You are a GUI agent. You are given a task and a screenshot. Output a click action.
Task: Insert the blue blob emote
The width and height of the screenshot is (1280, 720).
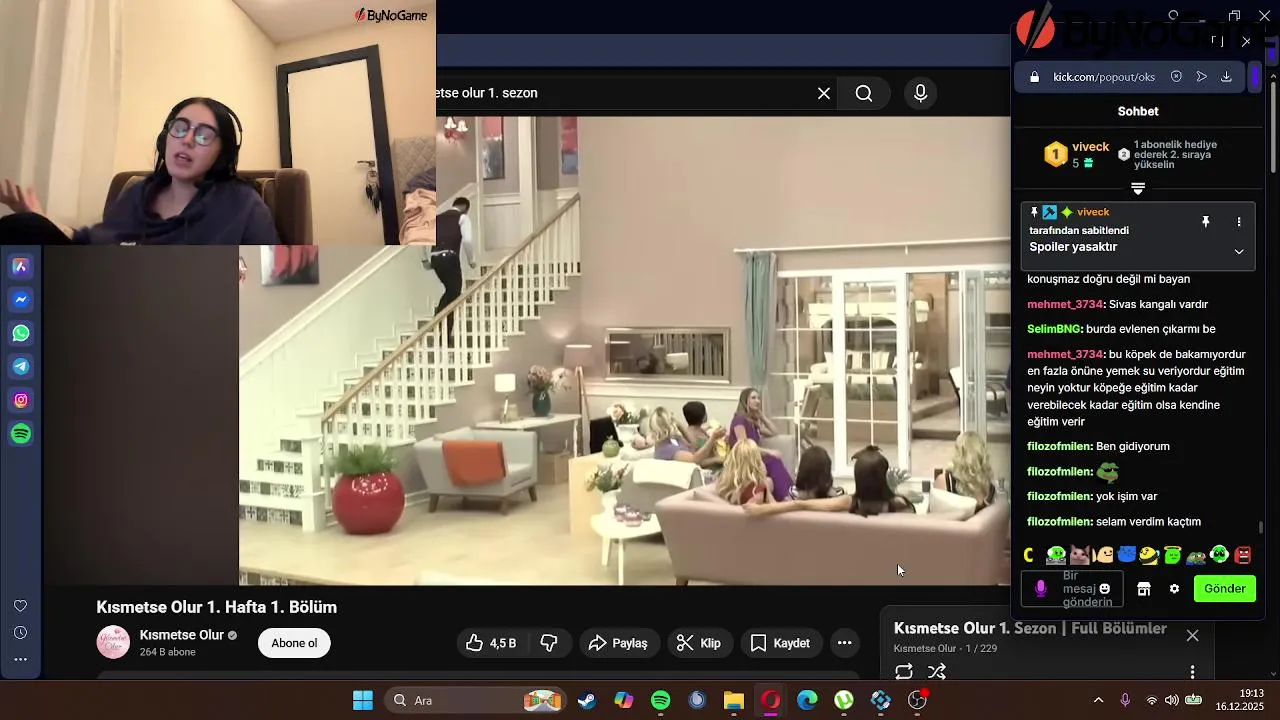(x=1126, y=555)
